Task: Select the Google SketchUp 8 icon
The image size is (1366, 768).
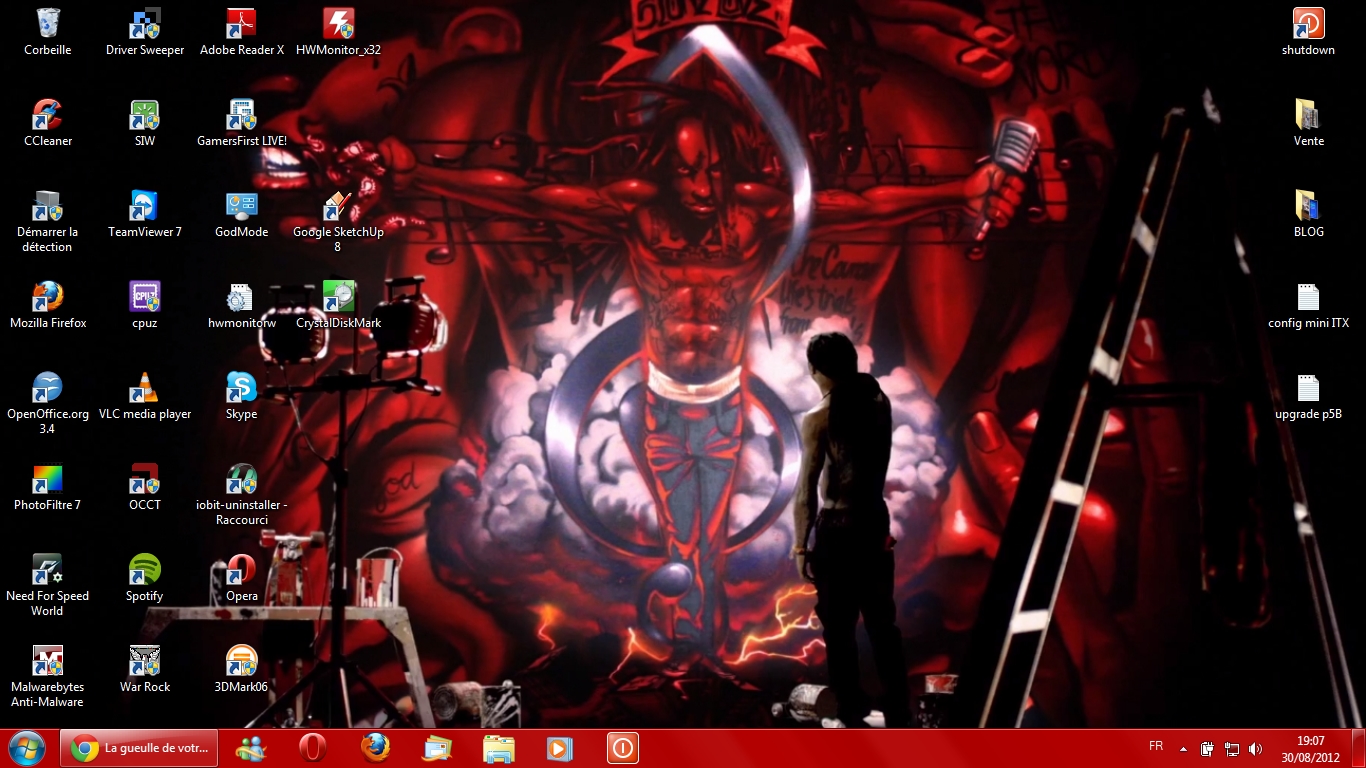Action: point(338,207)
